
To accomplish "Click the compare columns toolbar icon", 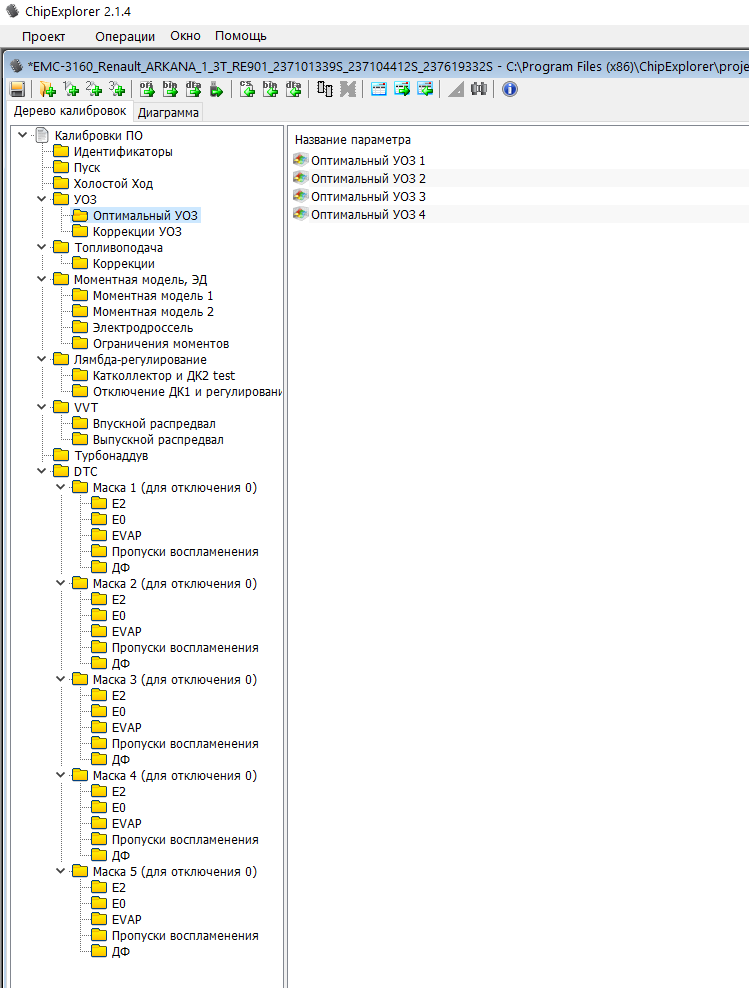I will coord(325,89).
